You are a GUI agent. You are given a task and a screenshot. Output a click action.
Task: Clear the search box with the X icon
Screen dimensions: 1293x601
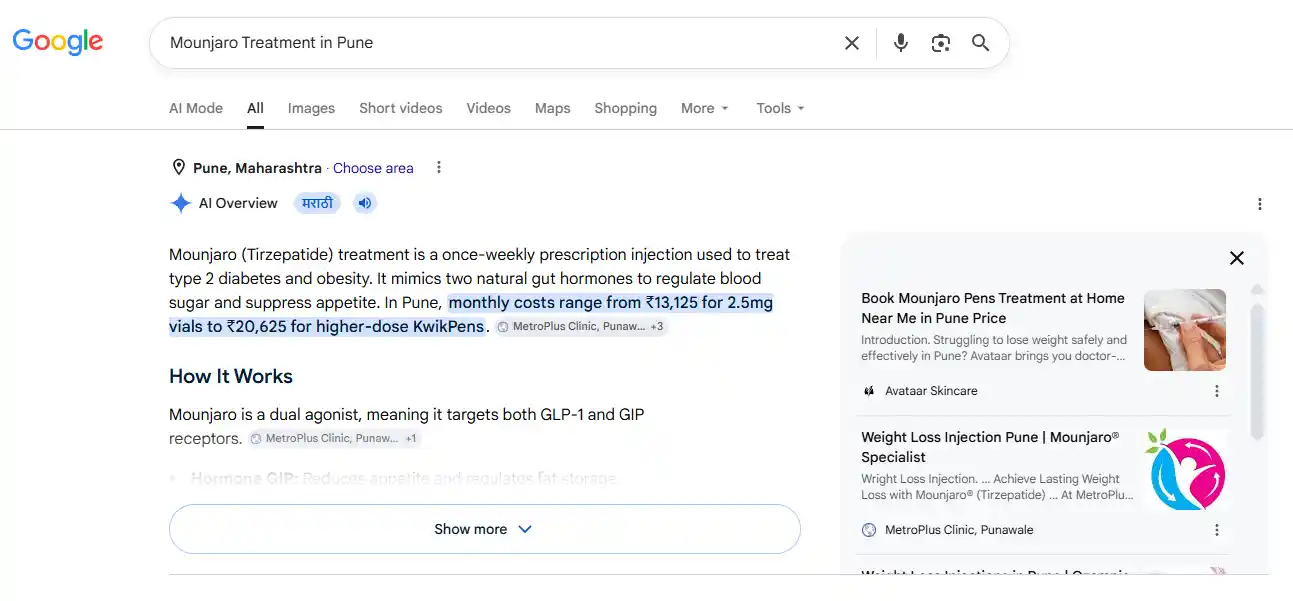click(x=852, y=43)
